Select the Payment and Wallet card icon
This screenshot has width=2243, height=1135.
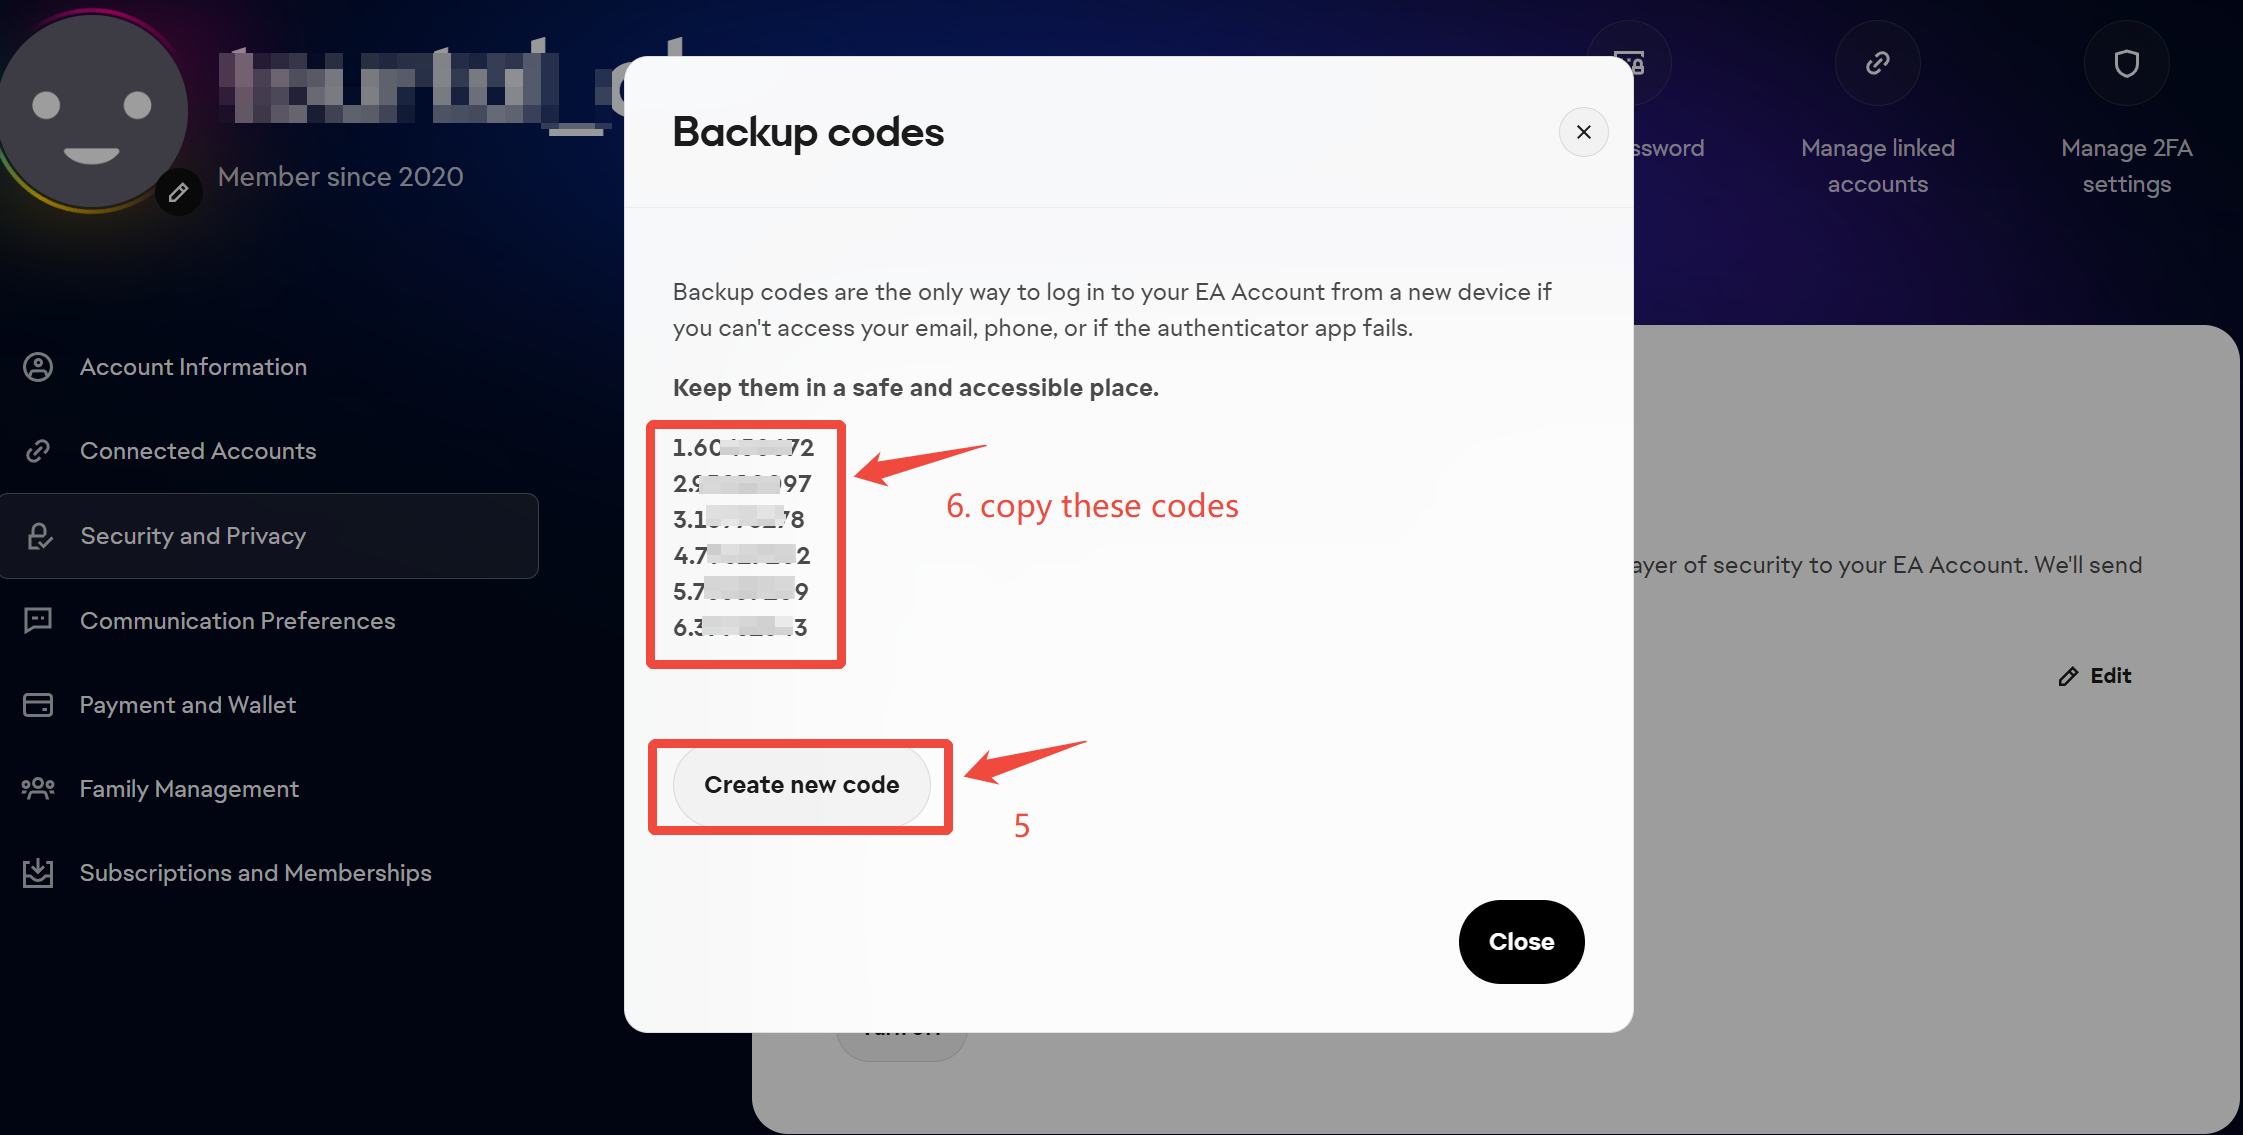pos(39,705)
